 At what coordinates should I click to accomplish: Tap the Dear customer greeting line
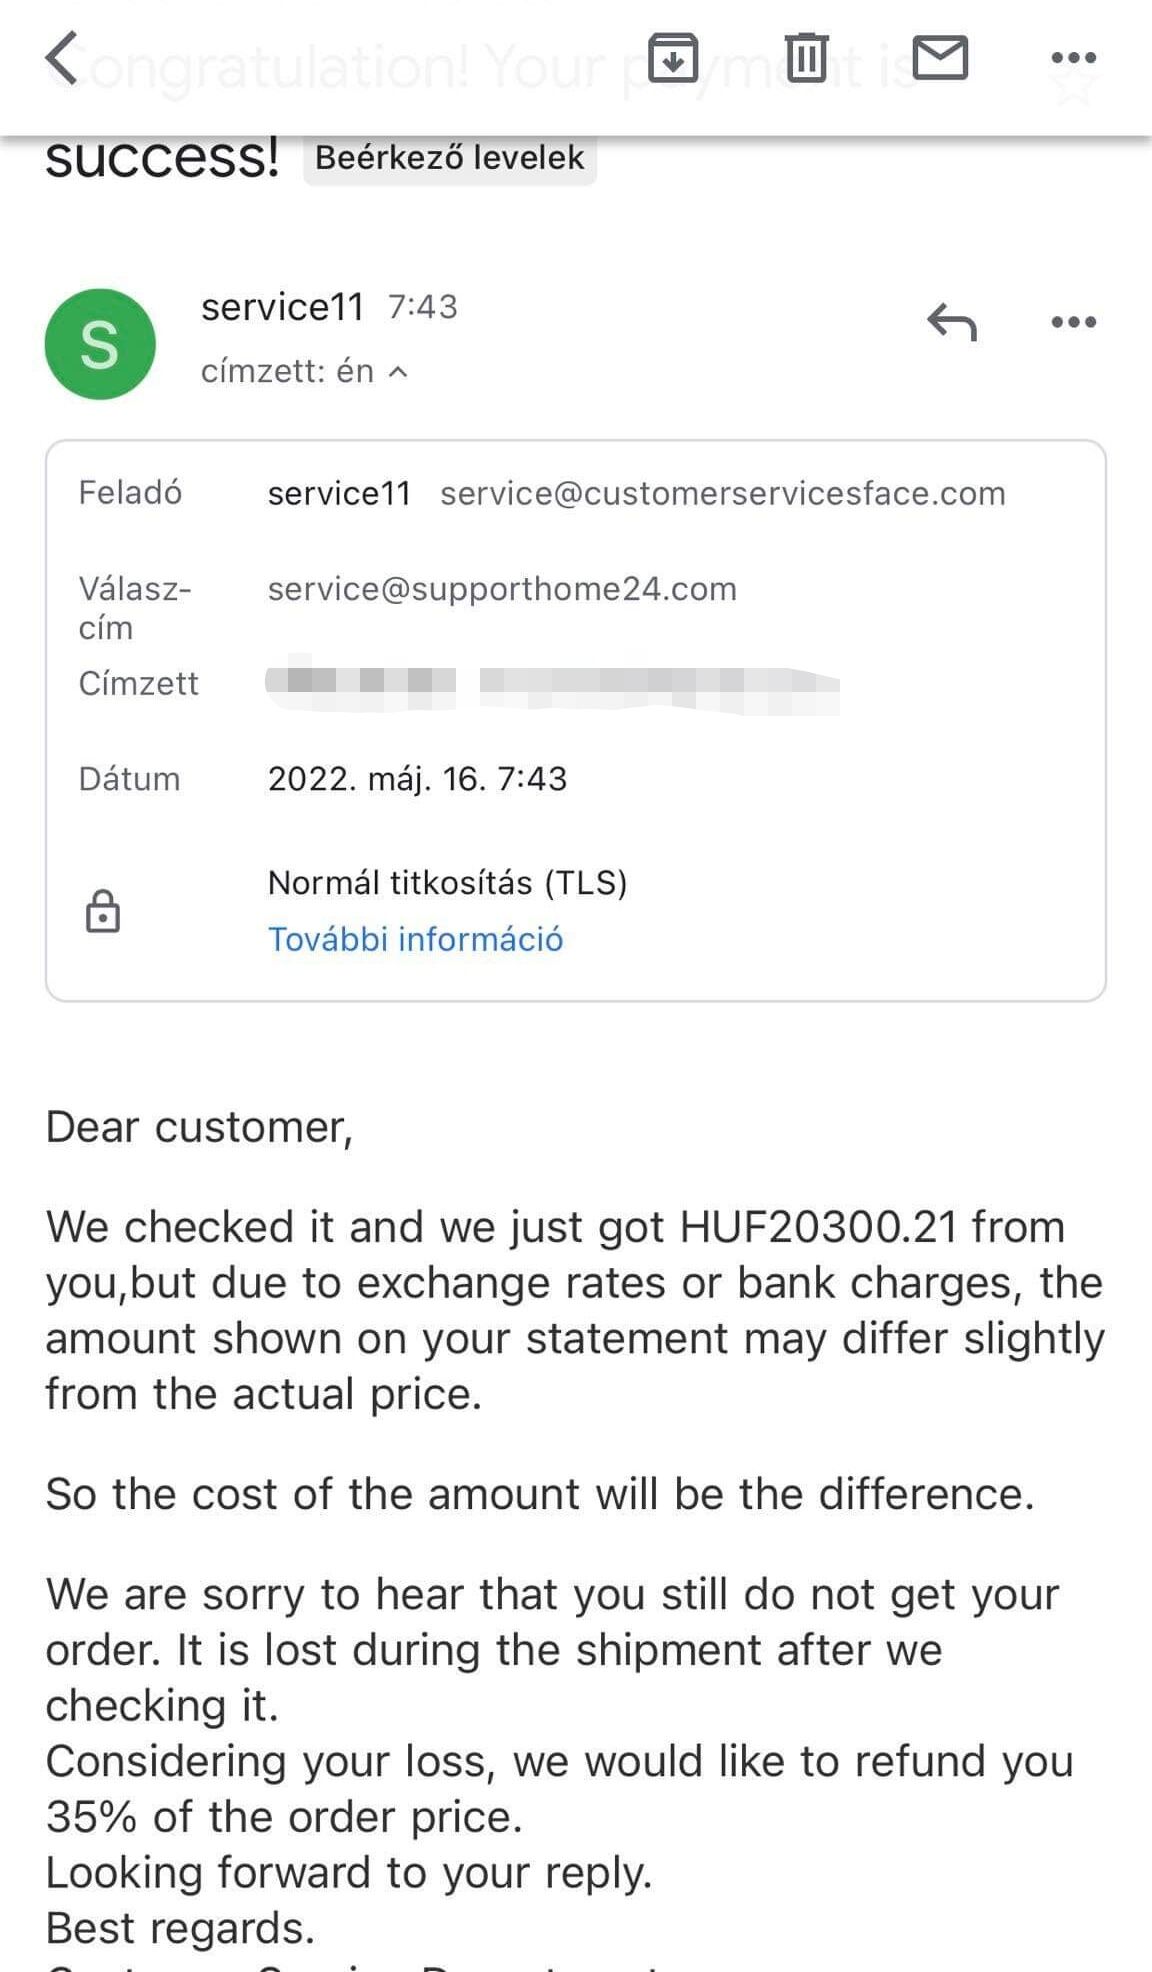click(199, 1127)
